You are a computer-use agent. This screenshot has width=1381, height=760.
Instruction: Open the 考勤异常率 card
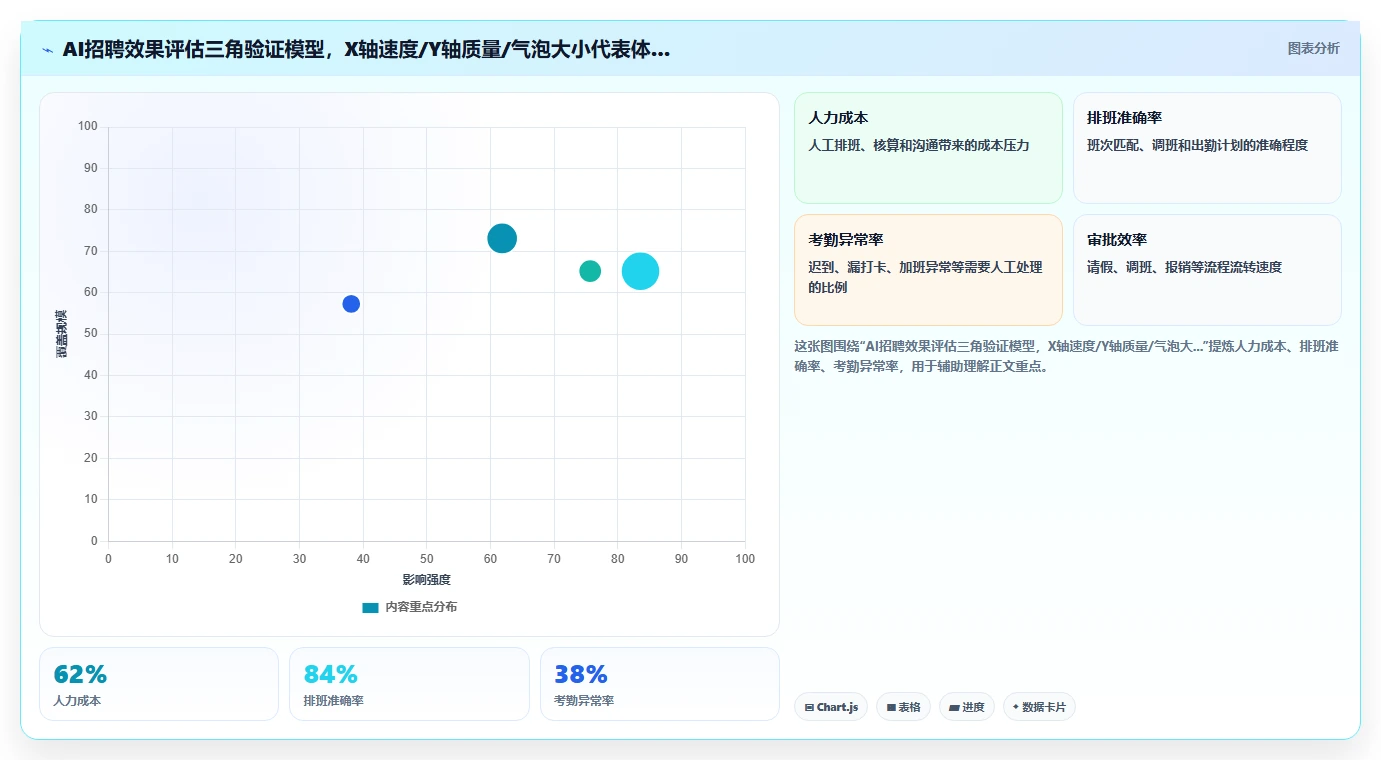[x=928, y=270]
